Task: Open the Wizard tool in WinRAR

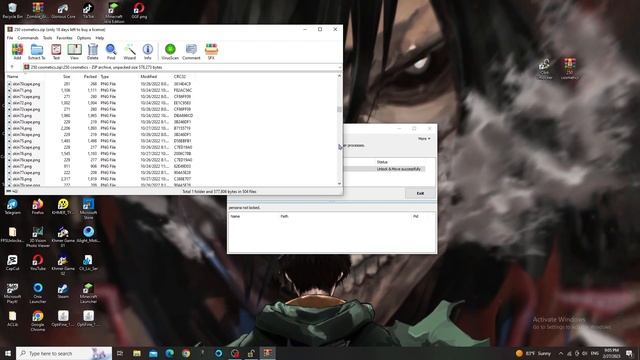Action: pos(129,52)
